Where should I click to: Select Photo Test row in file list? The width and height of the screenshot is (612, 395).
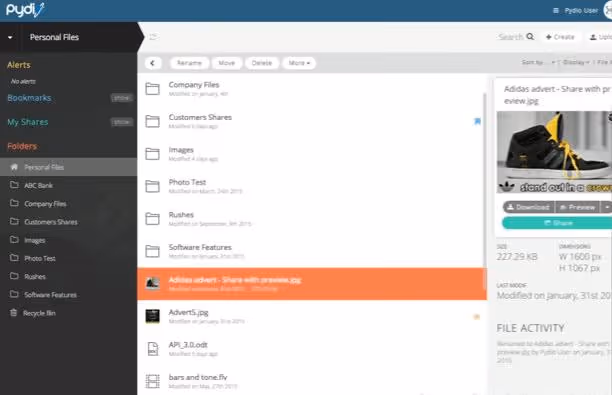coord(311,186)
